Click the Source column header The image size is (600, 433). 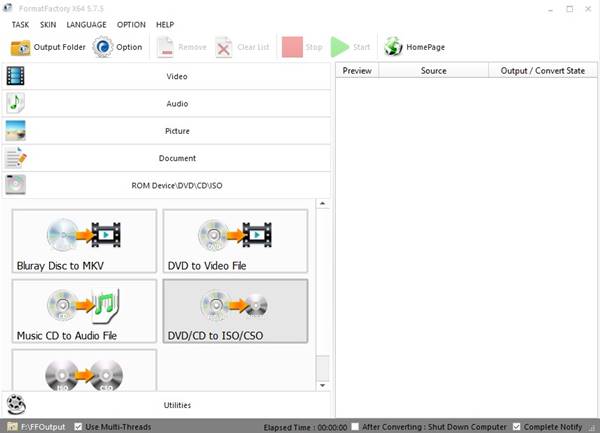(434, 71)
